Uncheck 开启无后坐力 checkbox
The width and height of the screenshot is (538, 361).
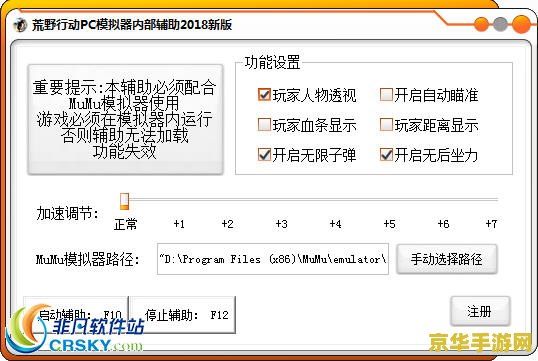tap(386, 155)
